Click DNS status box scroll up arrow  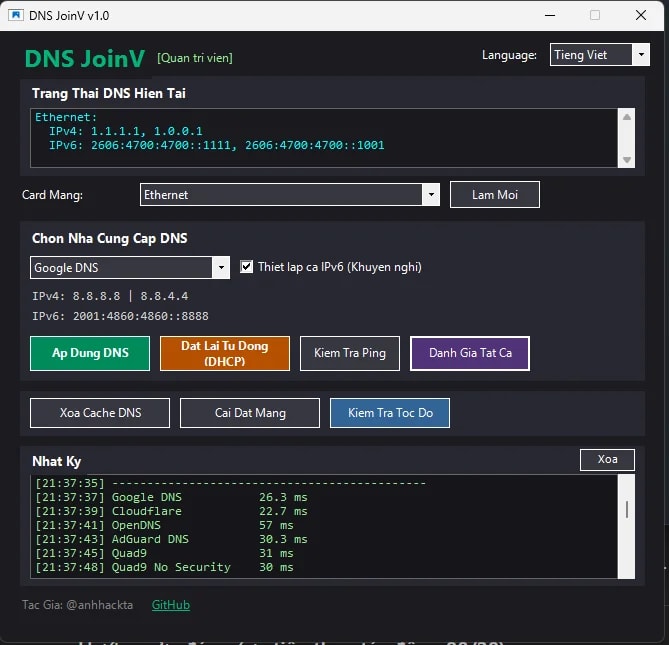tap(626, 117)
